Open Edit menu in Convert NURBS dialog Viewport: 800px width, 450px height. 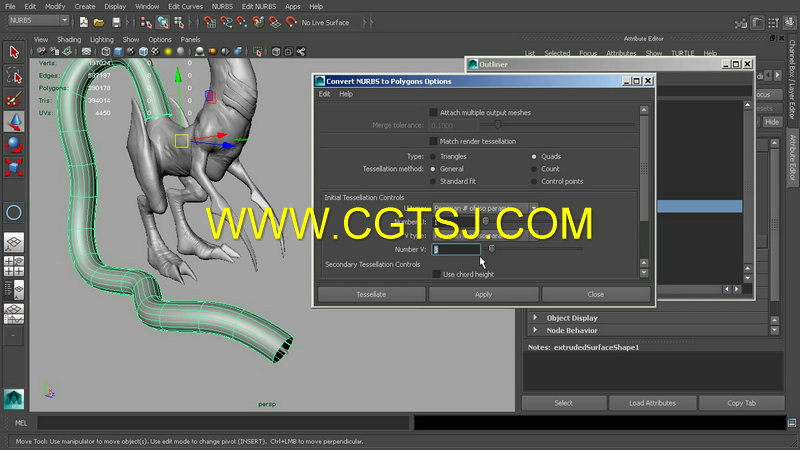click(x=324, y=94)
